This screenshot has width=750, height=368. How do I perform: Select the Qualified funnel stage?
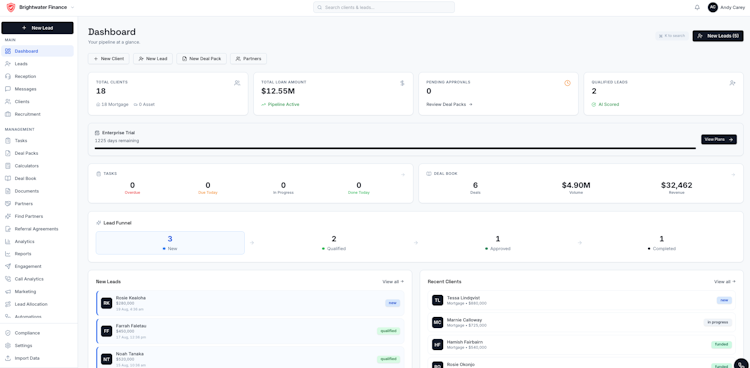(334, 243)
